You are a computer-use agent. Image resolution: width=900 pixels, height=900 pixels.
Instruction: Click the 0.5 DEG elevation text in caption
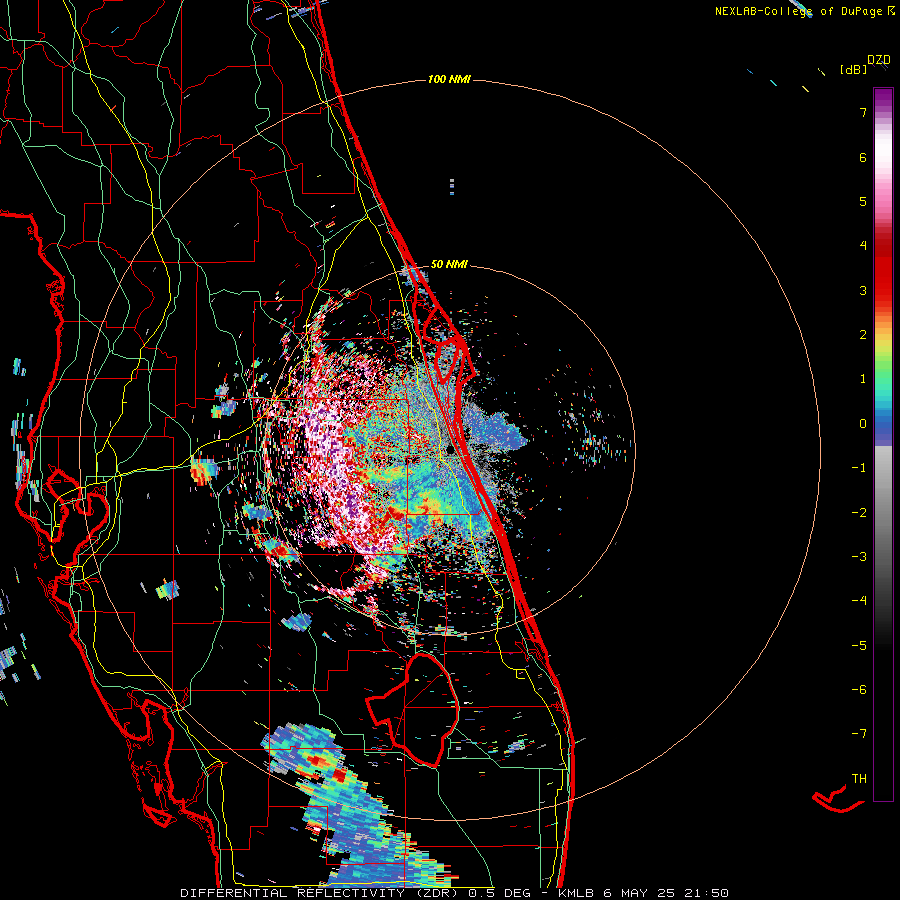point(499,893)
